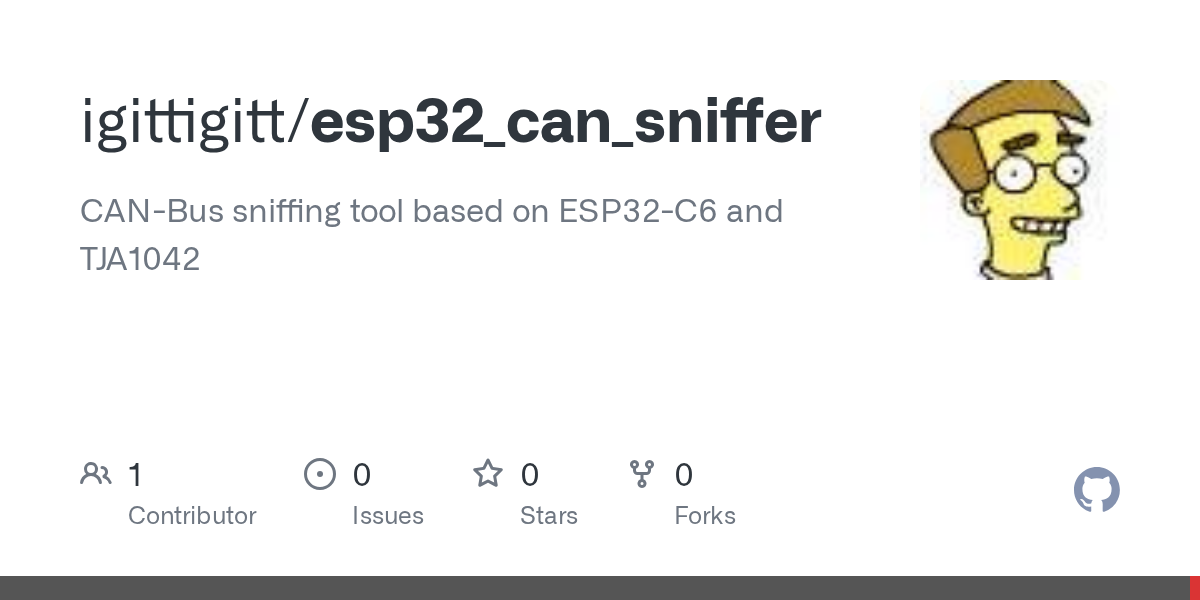Image resolution: width=1200 pixels, height=600 pixels.
Task: Click the CAN-Bus sniffing tool description
Action: coord(431,212)
